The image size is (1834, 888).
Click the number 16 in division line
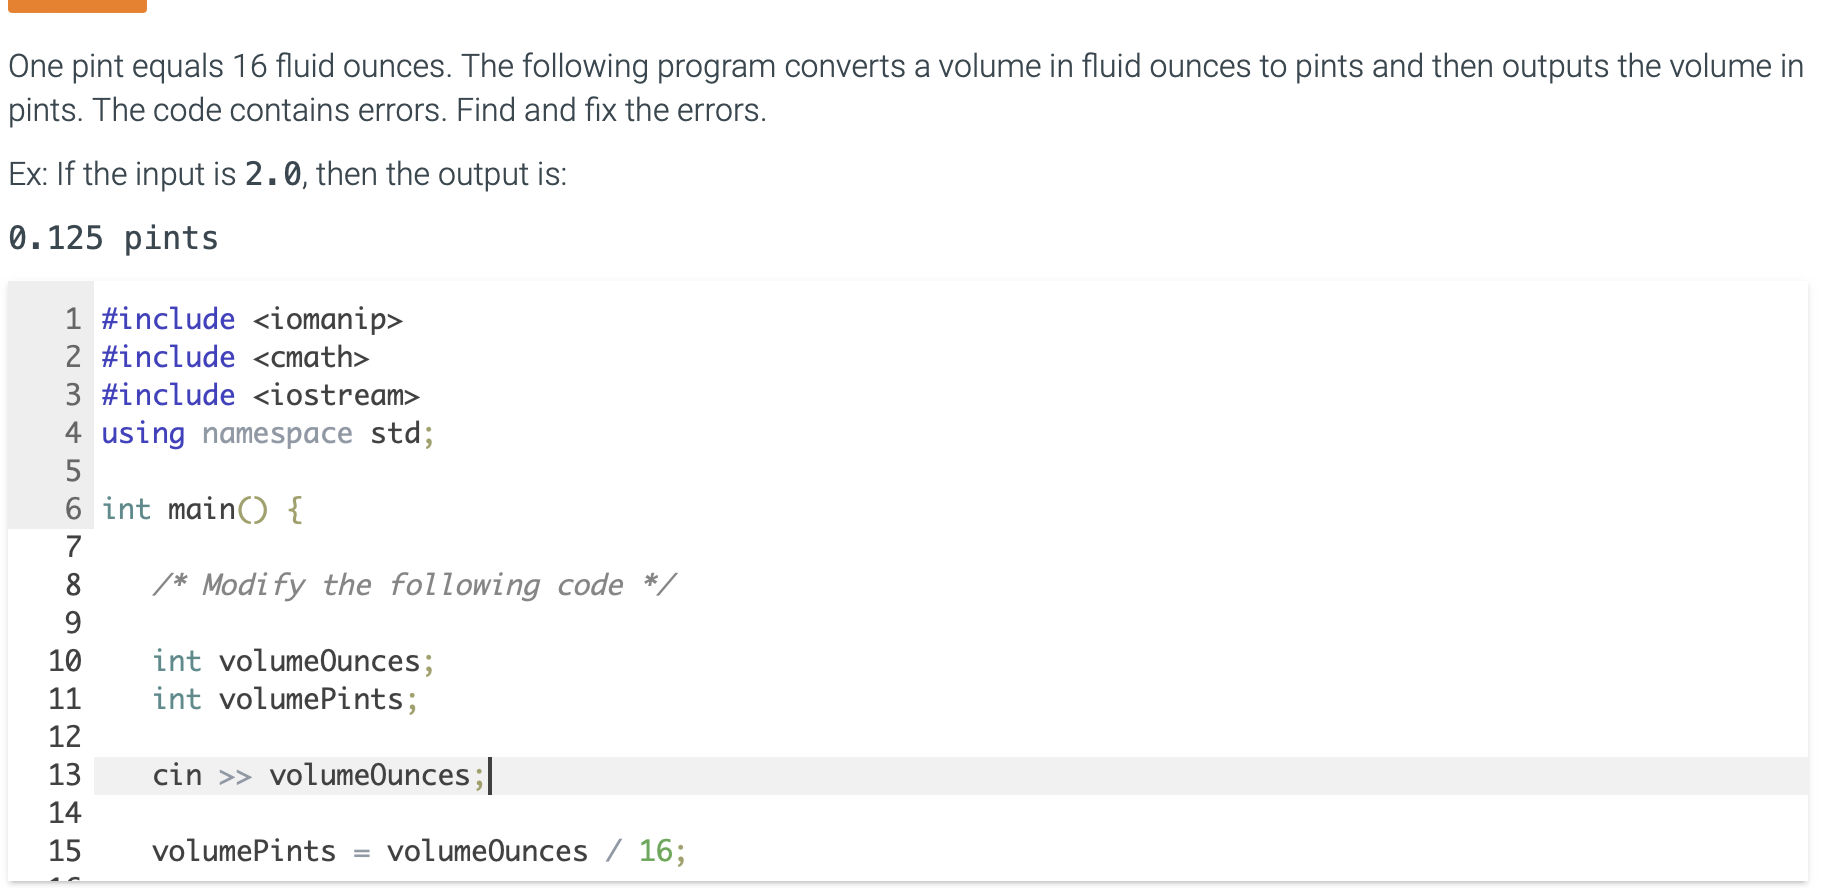tap(655, 851)
